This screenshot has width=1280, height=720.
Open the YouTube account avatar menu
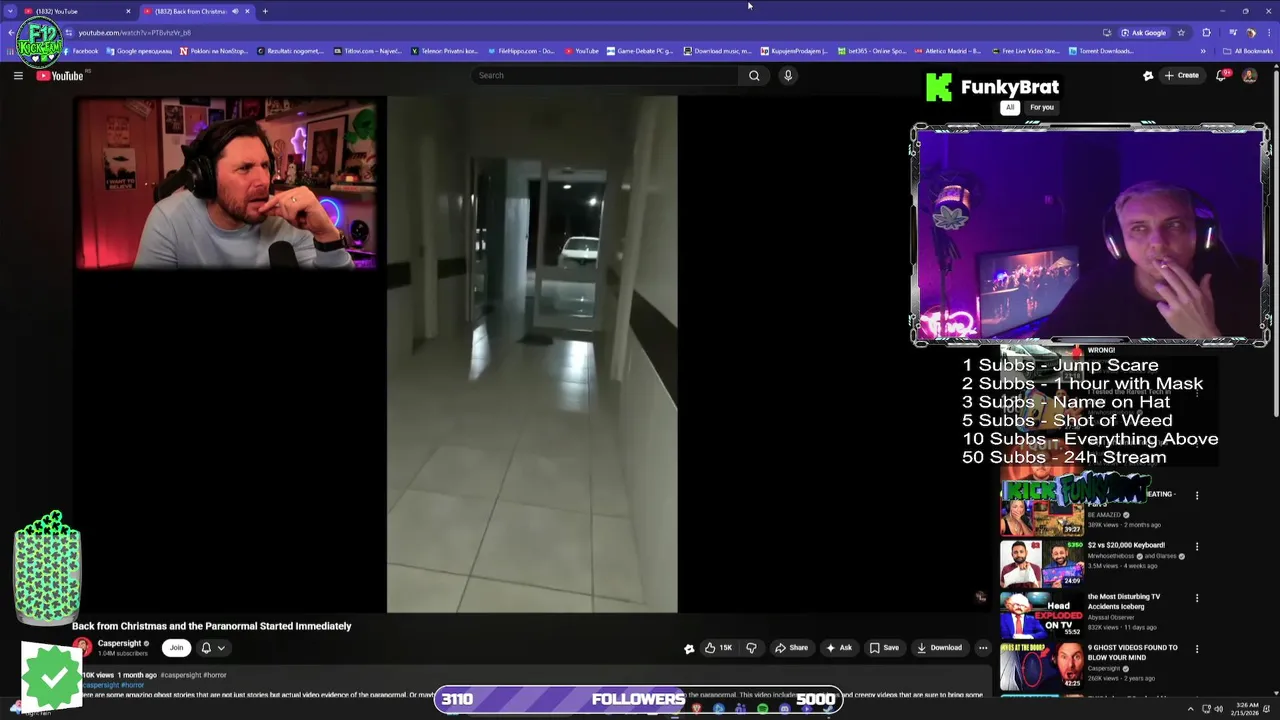1249,75
